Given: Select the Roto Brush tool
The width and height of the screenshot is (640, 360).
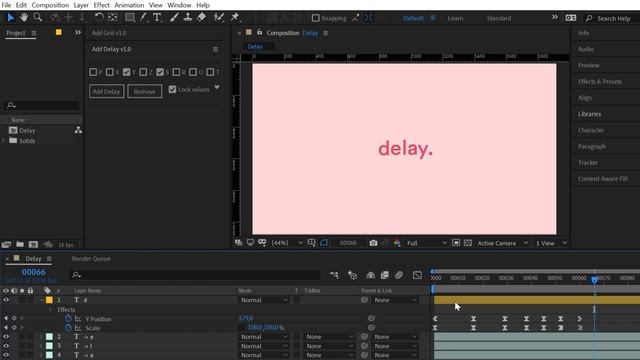Looking at the screenshot, I should [219, 18].
